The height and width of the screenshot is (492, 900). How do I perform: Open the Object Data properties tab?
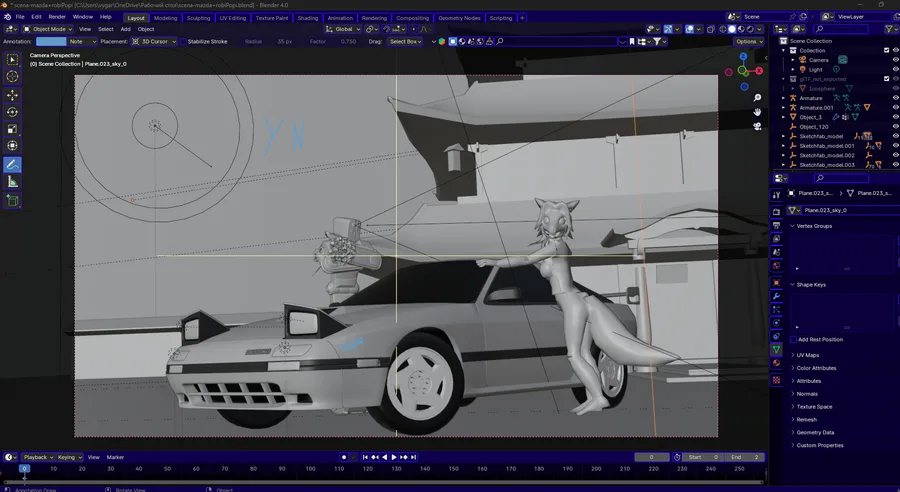coord(776,349)
